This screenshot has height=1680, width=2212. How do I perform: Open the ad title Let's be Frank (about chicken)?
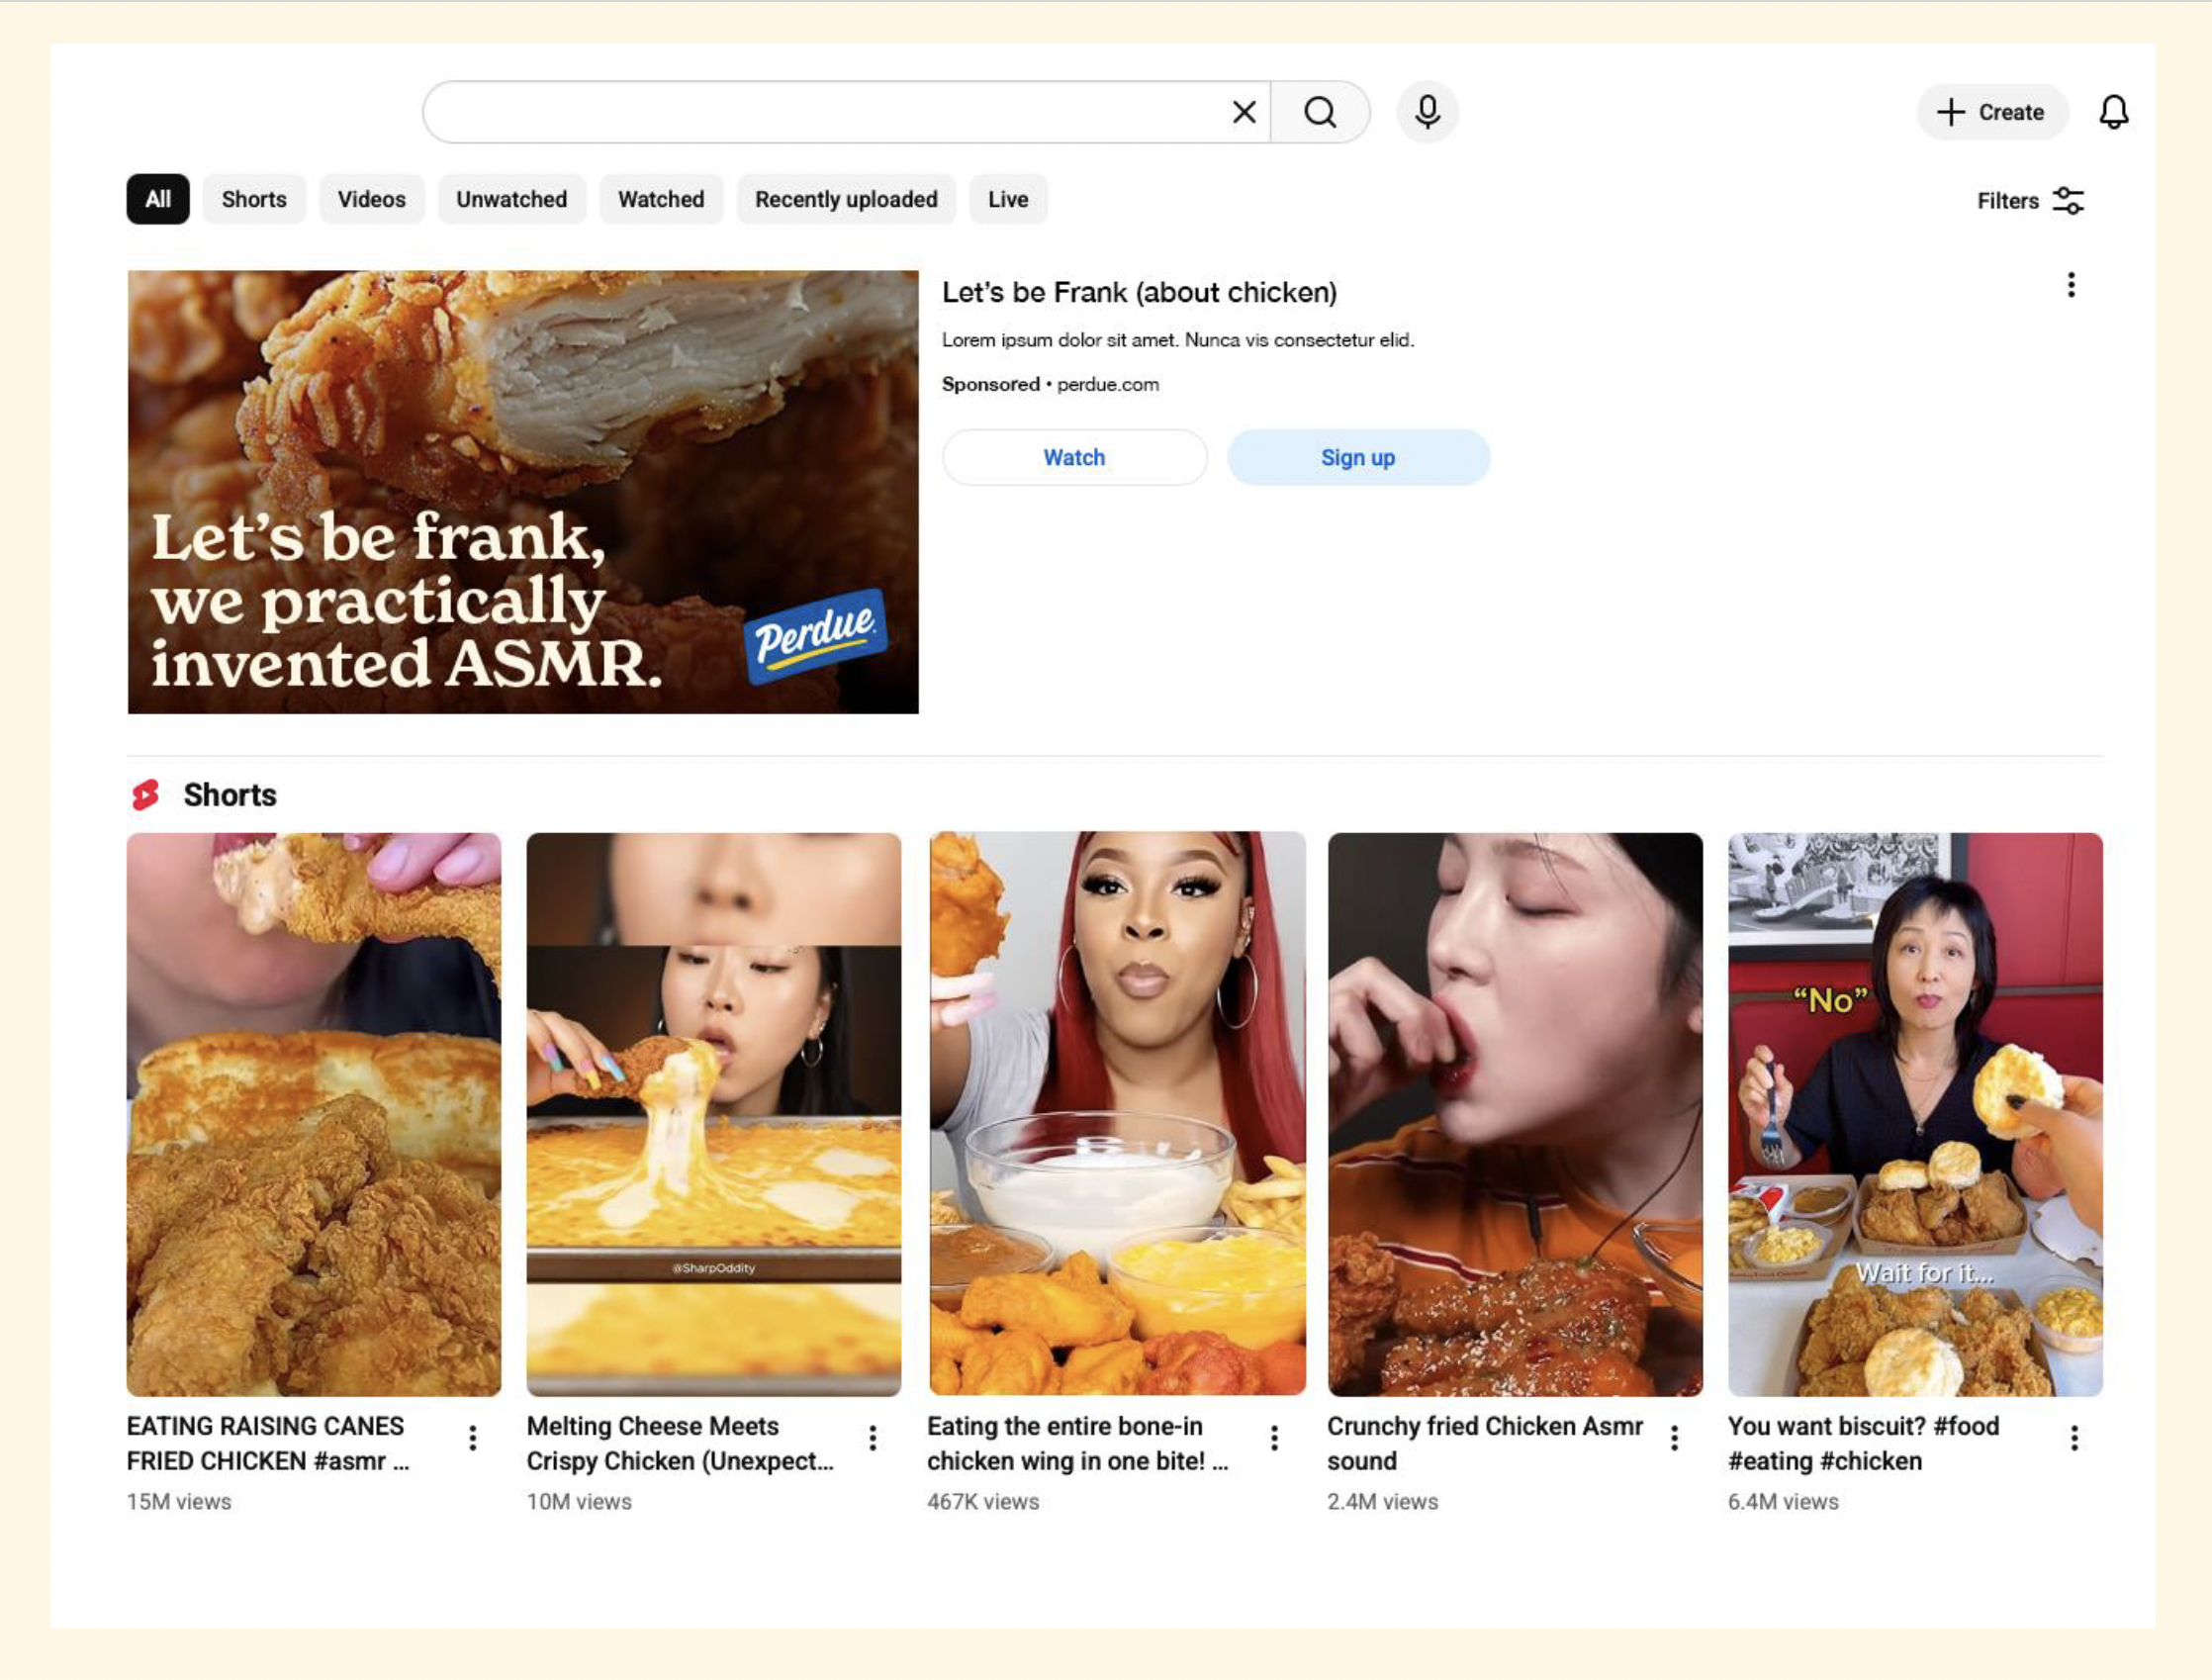[x=1139, y=292]
